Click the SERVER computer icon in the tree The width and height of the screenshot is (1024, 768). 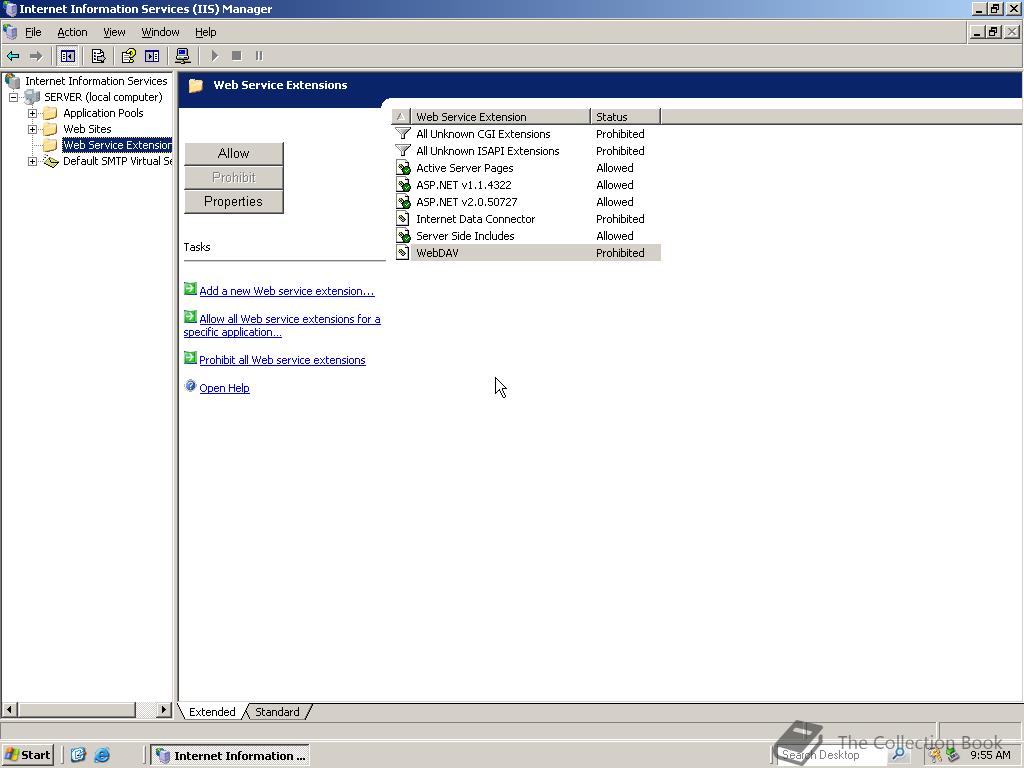point(32,97)
